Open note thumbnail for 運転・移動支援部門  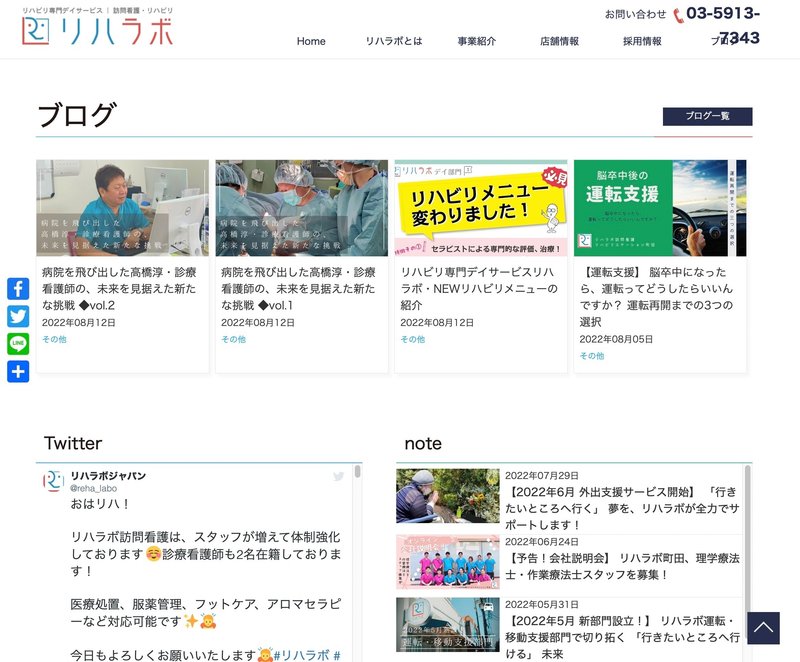(x=448, y=625)
